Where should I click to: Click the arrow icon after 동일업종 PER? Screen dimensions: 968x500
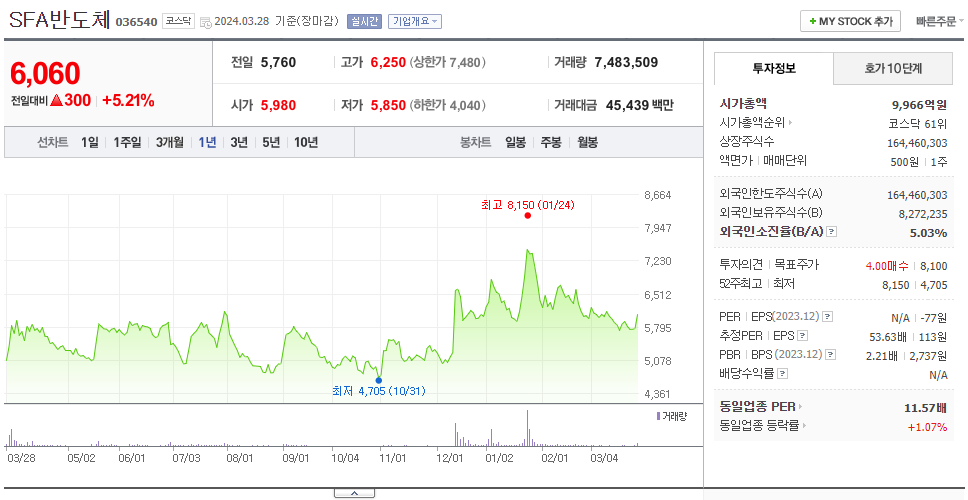[801, 407]
